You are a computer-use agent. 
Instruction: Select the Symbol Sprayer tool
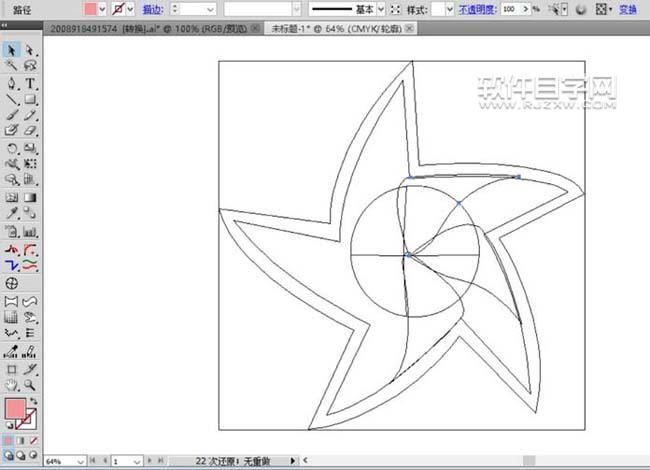(x=11, y=232)
